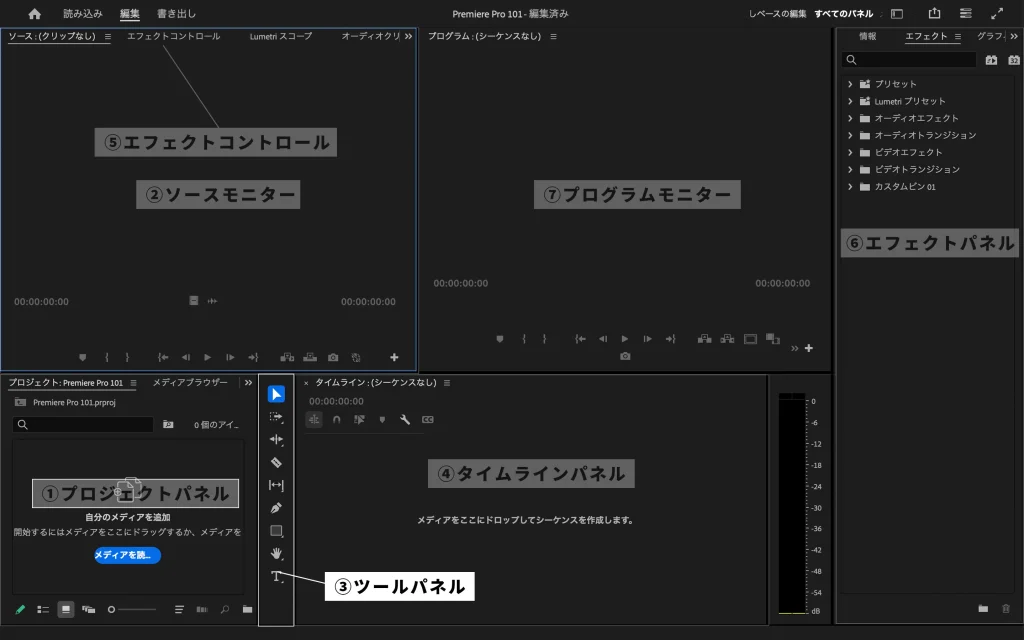The width and height of the screenshot is (1024, 640).
Task: Click the Add Marker icon in Source Monitor
Action: (x=83, y=356)
